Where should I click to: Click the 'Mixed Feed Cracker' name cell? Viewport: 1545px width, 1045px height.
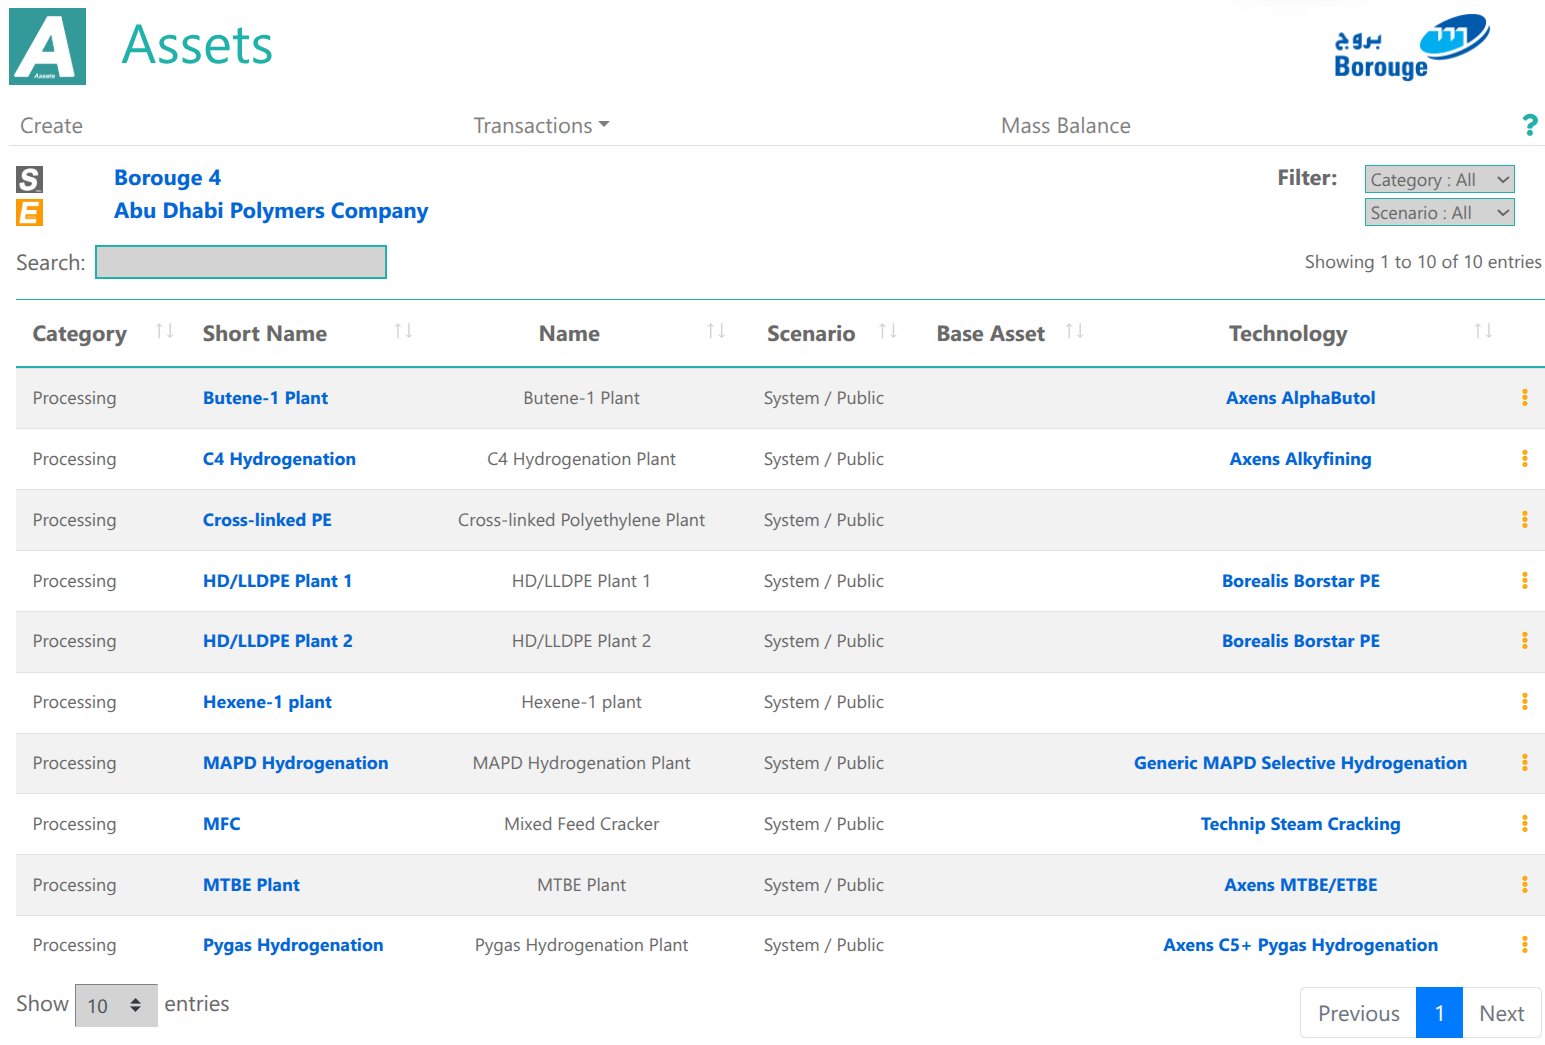coord(581,824)
